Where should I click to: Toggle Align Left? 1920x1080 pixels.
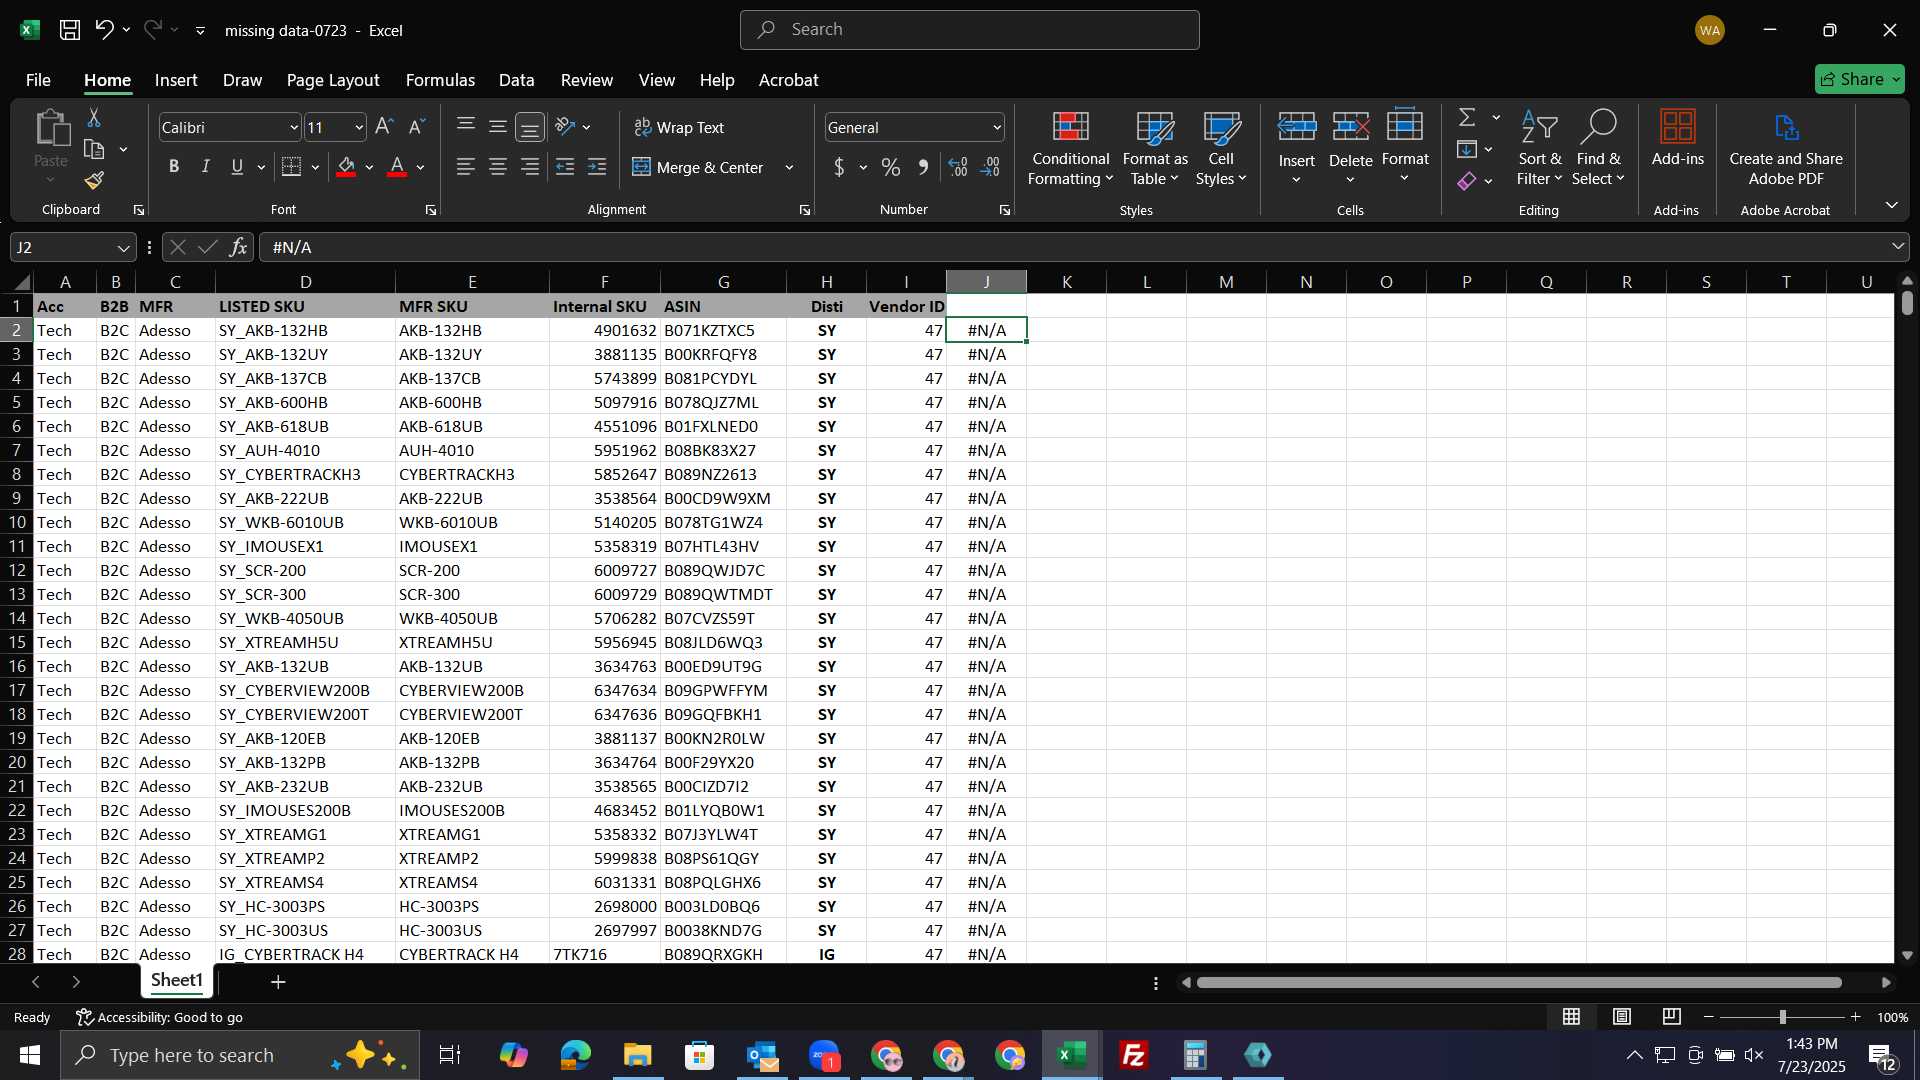point(466,167)
